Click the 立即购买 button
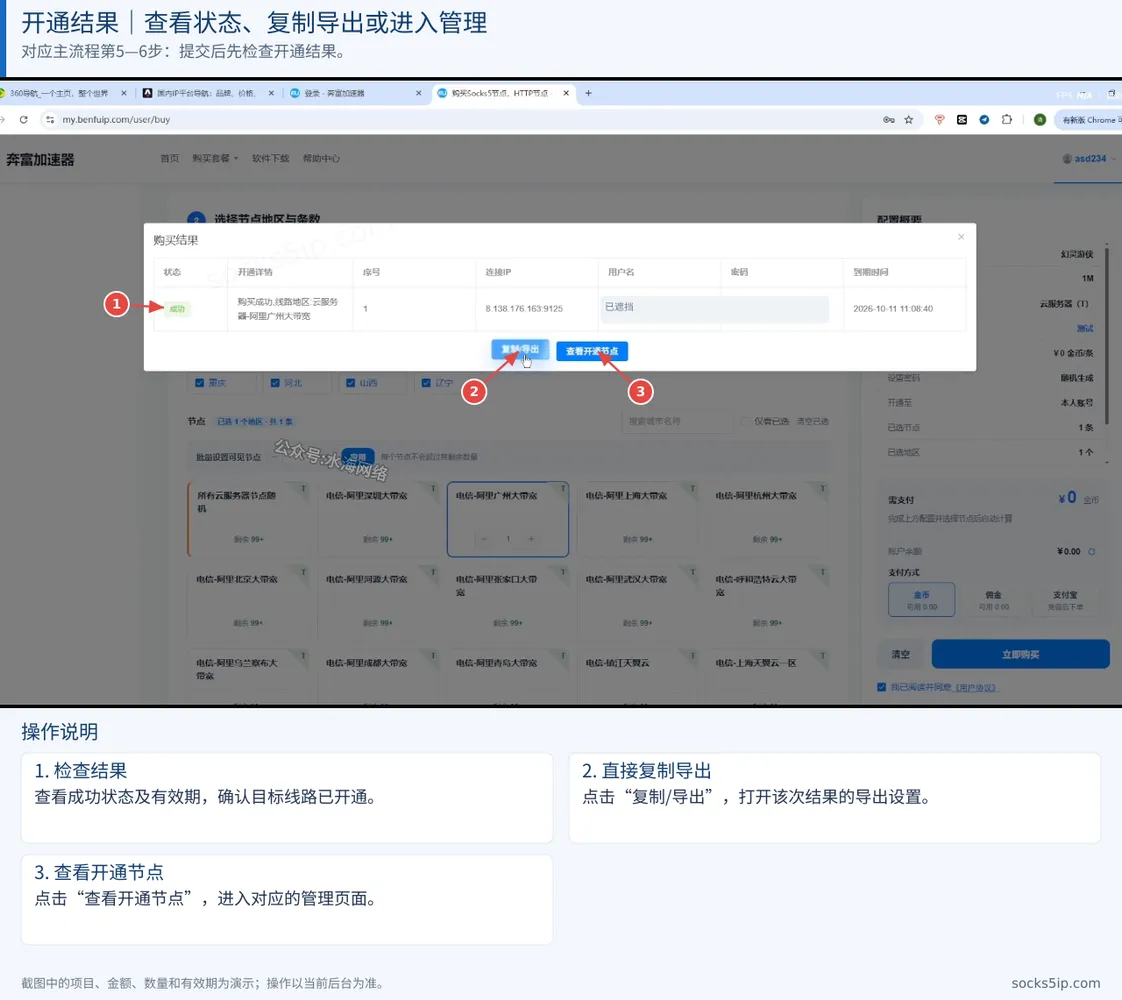The height and width of the screenshot is (1000, 1122). tap(1020, 655)
